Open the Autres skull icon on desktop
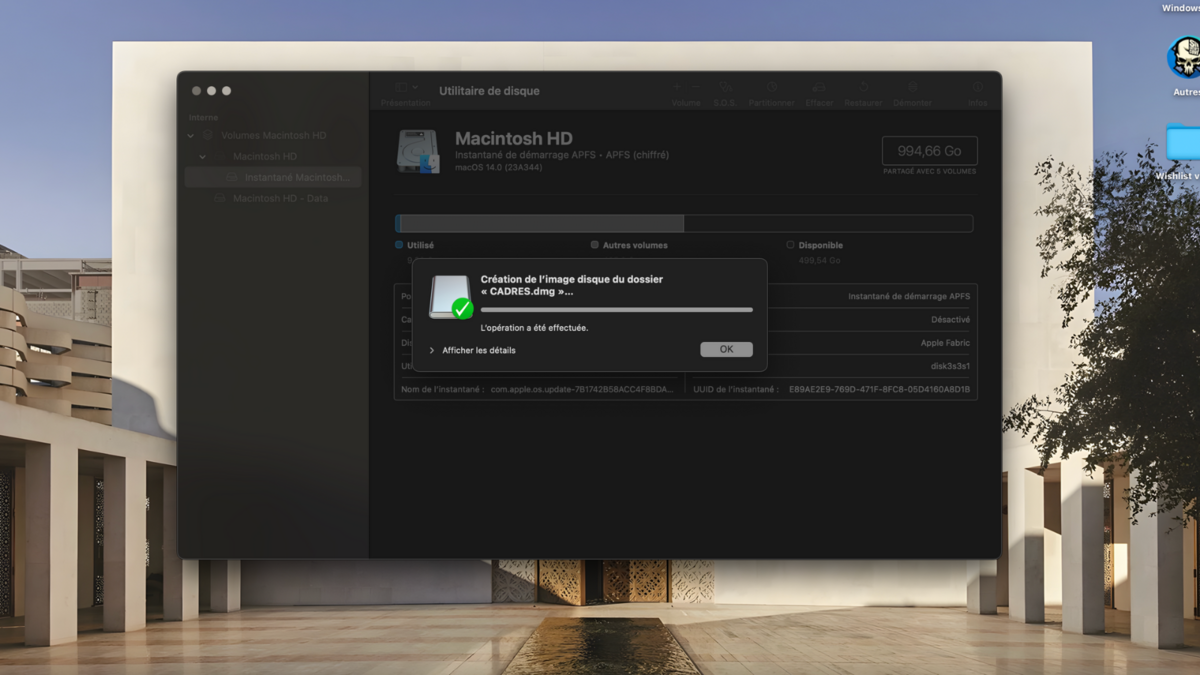This screenshot has width=1200, height=675. pyautogui.click(x=1184, y=57)
